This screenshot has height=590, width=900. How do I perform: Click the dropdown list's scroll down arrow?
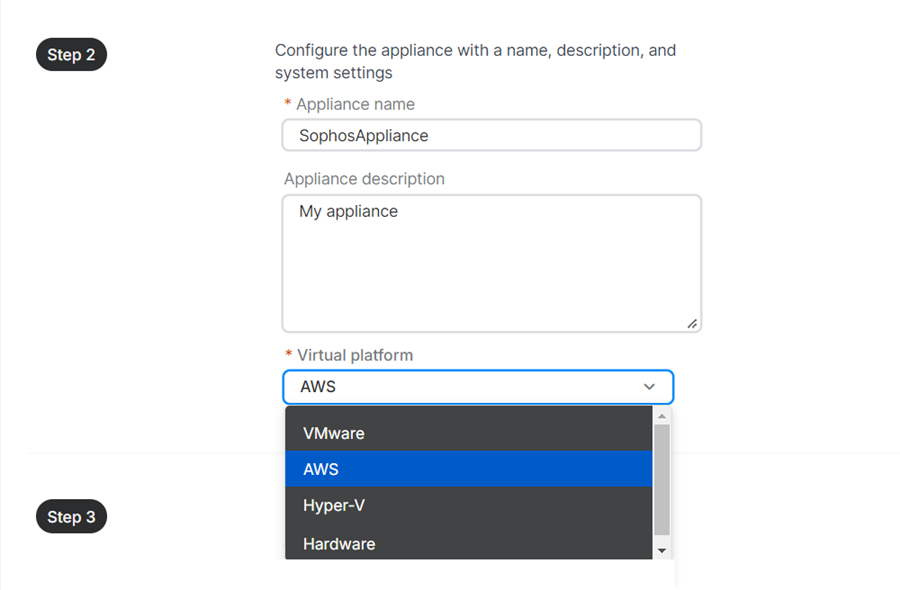tap(661, 550)
